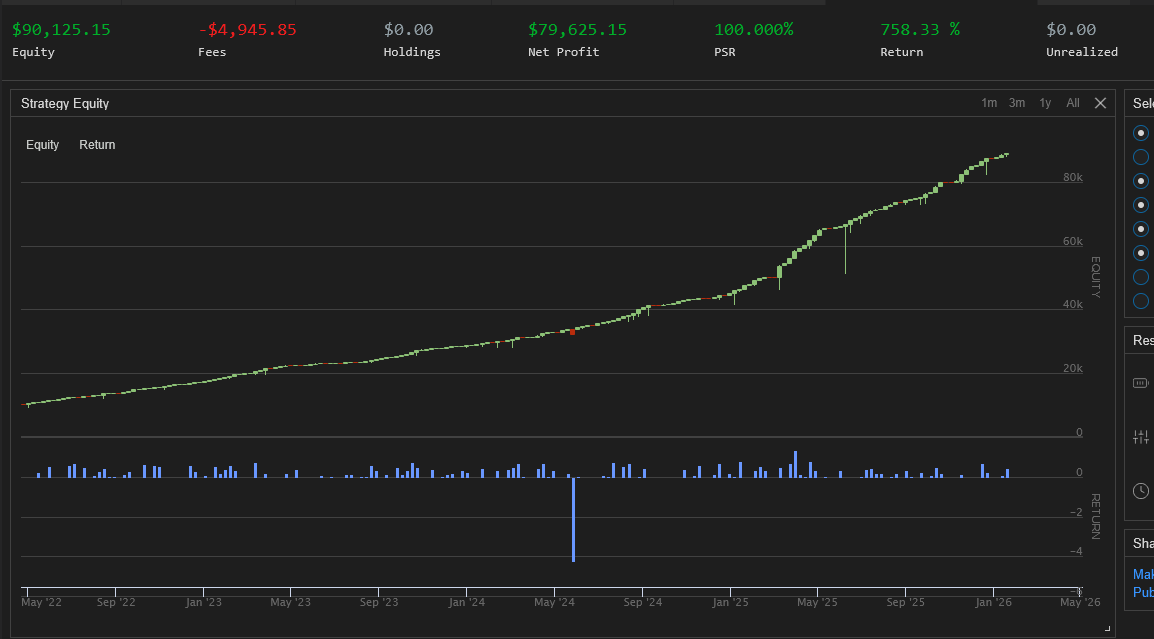
Task: Select the sixth radio option in chart selector
Action: pyautogui.click(x=1141, y=253)
